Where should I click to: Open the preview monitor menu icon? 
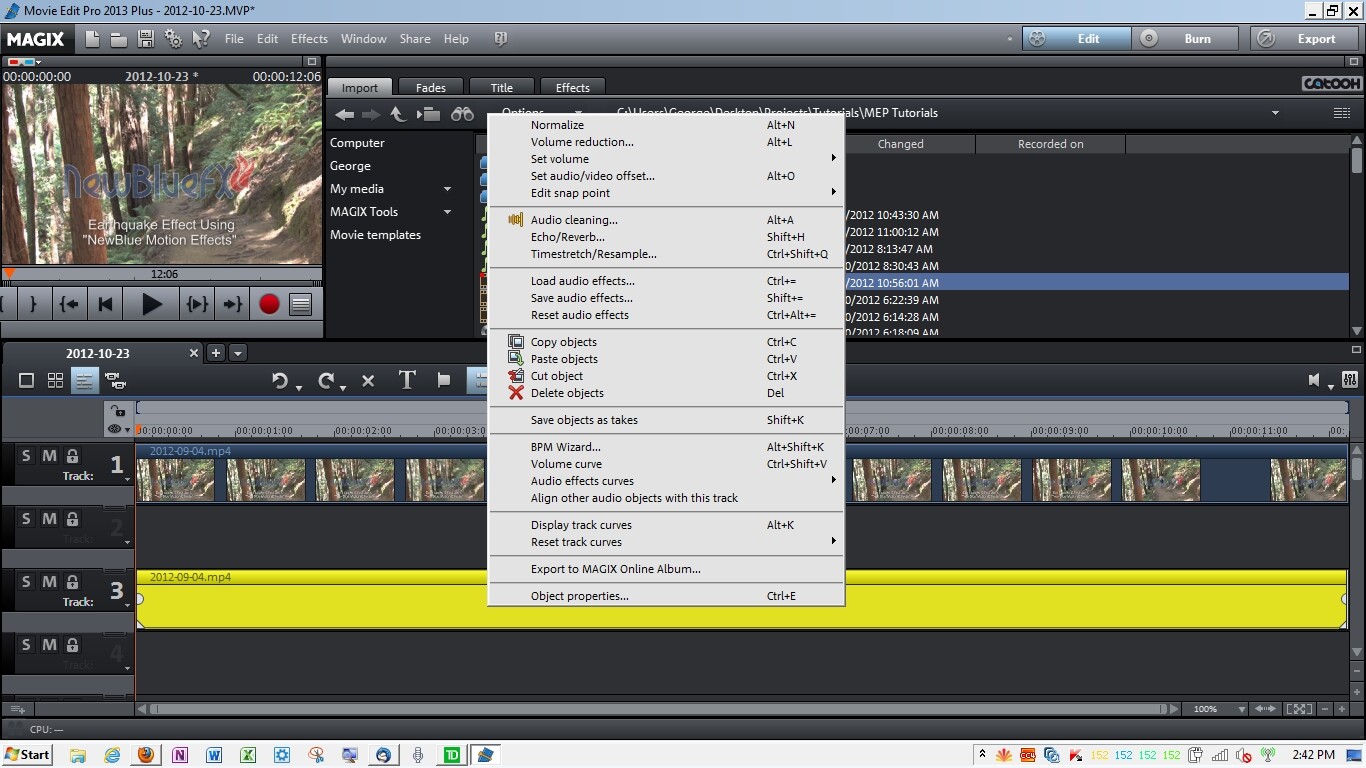pyautogui.click(x=301, y=304)
